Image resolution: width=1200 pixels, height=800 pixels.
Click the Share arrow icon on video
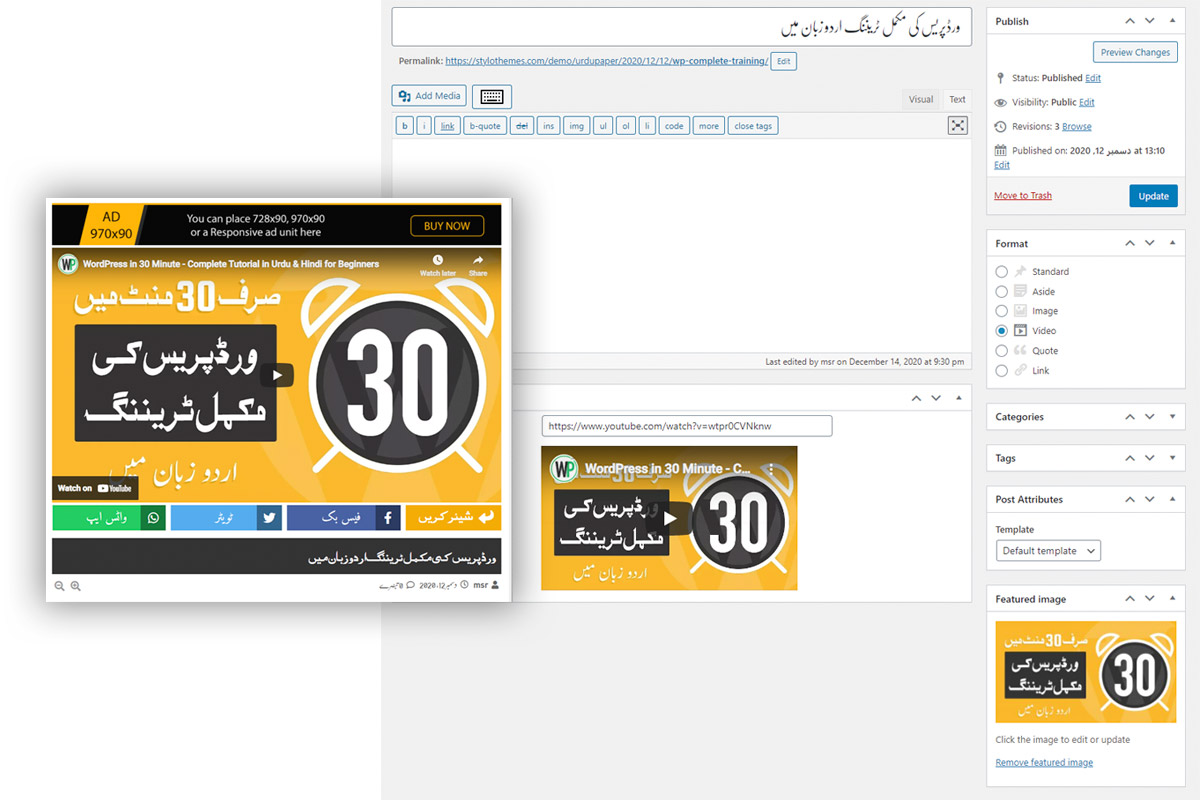[x=478, y=260]
